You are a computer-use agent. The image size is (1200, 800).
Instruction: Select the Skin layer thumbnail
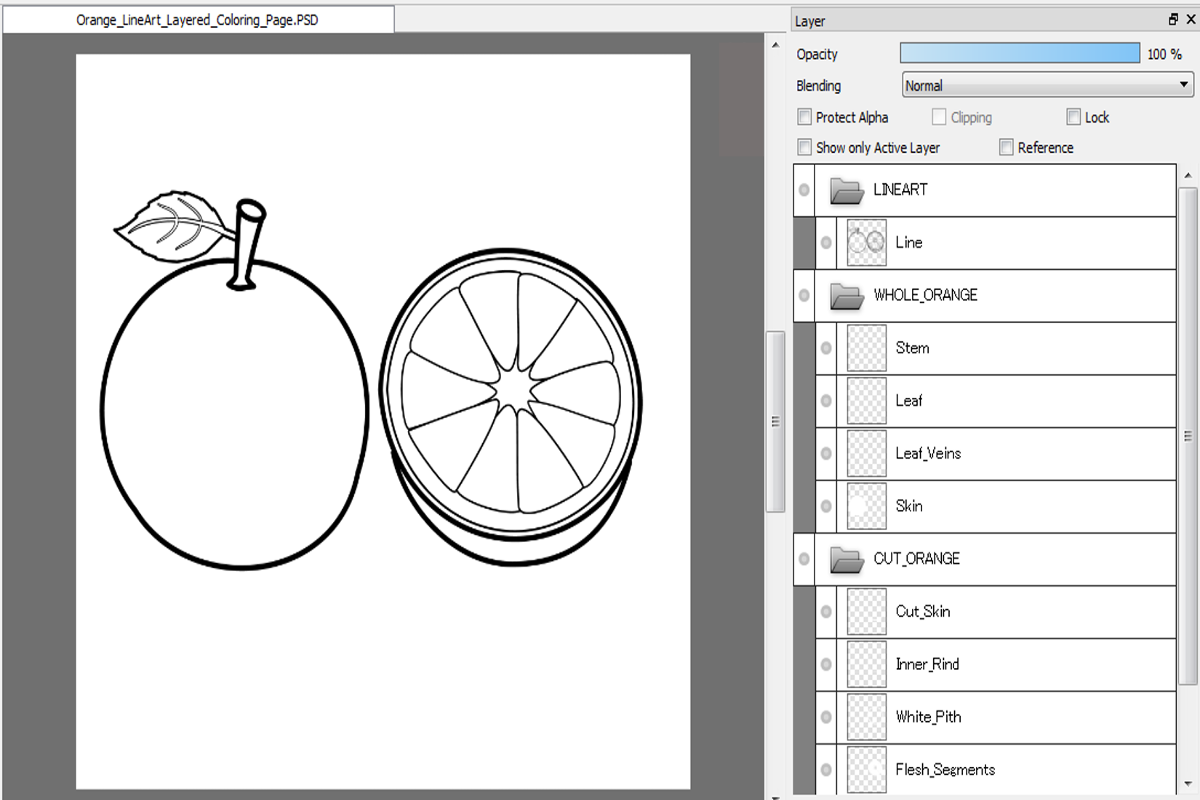867,507
